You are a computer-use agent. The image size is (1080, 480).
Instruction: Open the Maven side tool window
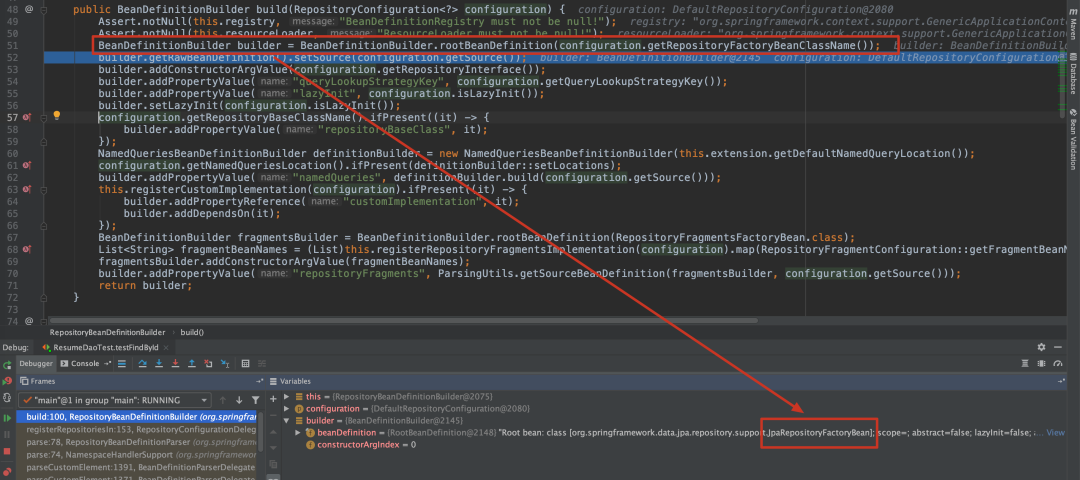(x=1073, y=27)
